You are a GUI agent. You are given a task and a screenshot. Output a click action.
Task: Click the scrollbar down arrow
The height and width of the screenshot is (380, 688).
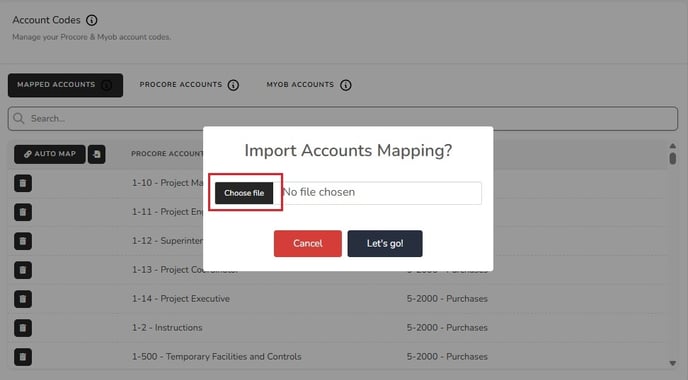pos(673,363)
